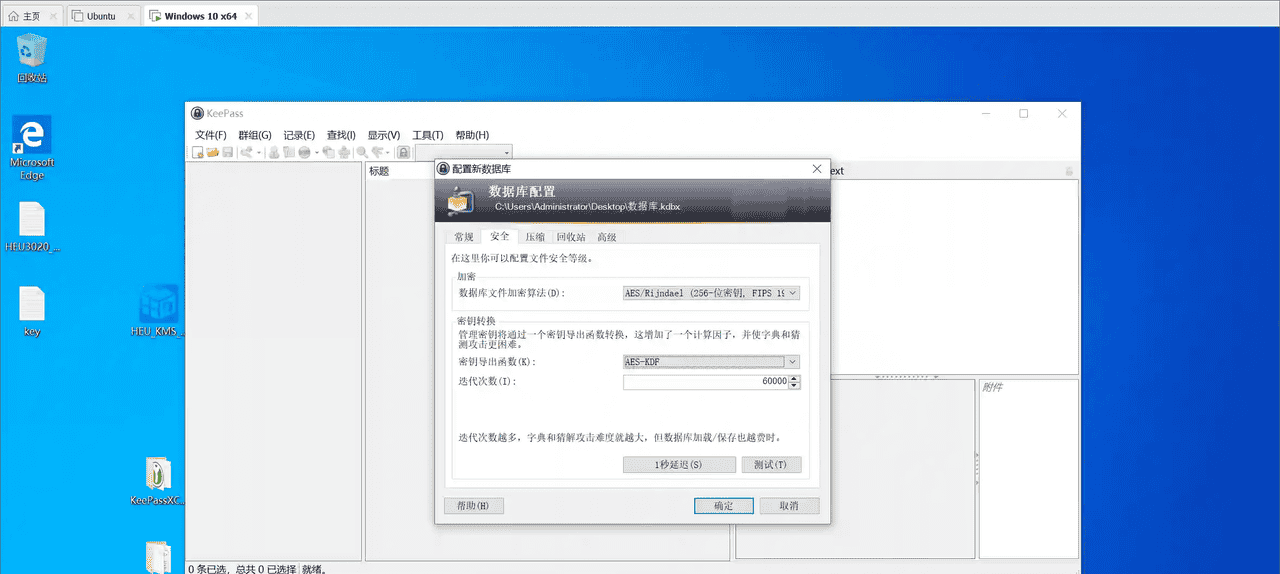The width and height of the screenshot is (1280, 574).
Task: Switch to the 主页 VM tab
Action: click(31, 16)
